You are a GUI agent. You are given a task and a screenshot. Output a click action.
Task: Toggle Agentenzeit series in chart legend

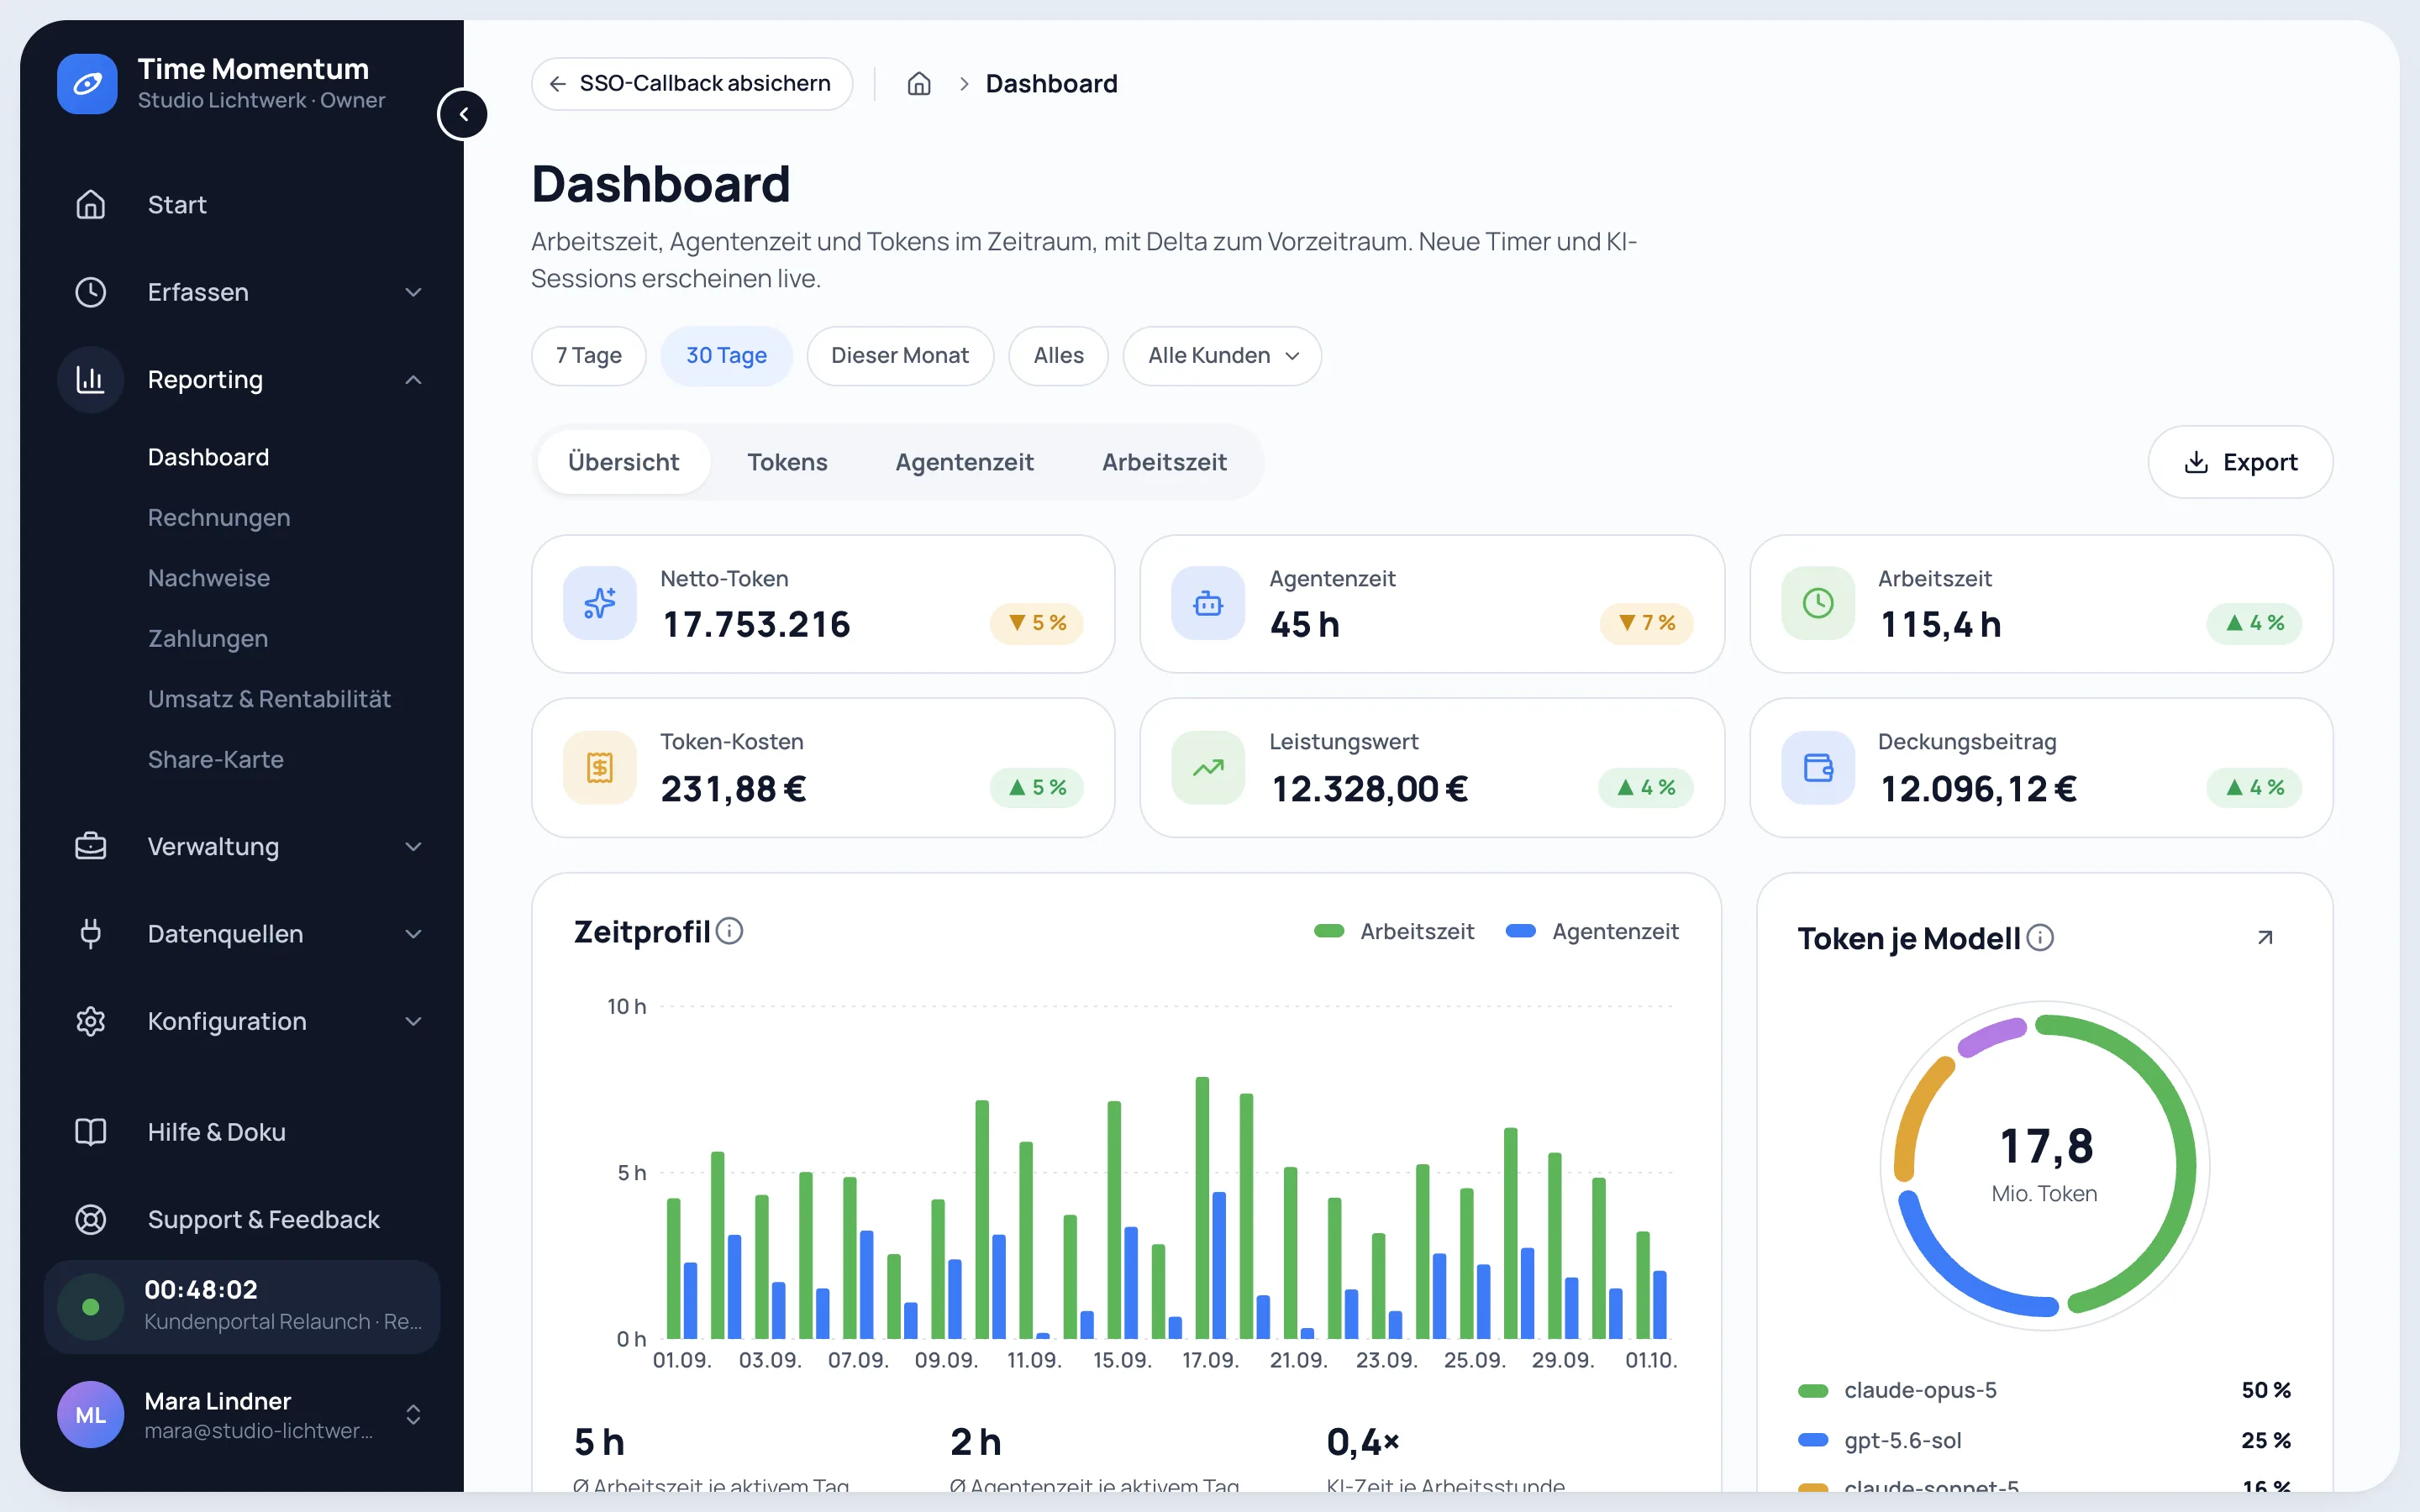pyautogui.click(x=1592, y=931)
